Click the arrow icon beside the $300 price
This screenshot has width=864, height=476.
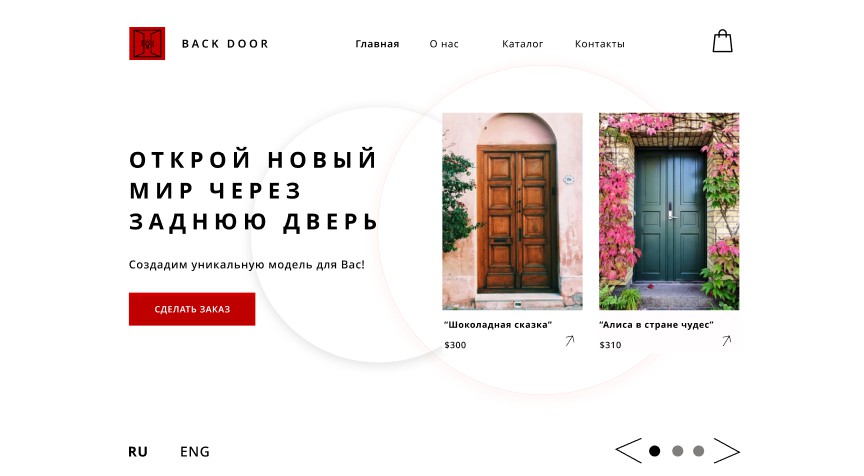570,340
